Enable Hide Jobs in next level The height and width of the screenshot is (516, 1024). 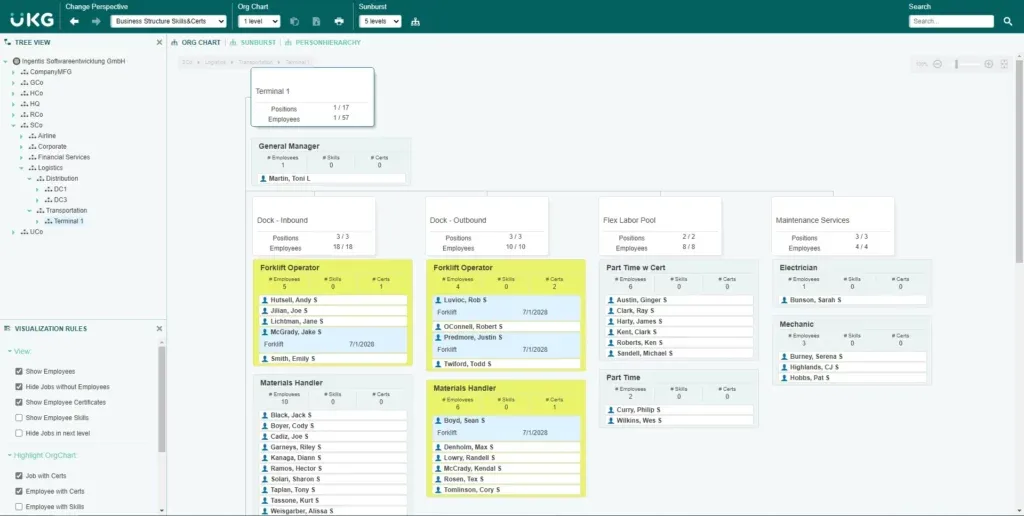click(x=19, y=433)
